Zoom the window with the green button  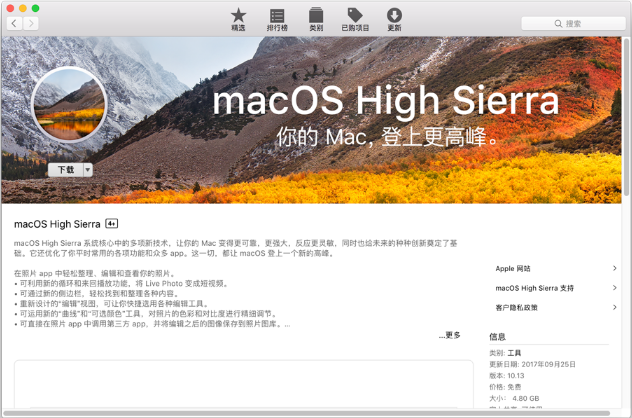coord(35,8)
